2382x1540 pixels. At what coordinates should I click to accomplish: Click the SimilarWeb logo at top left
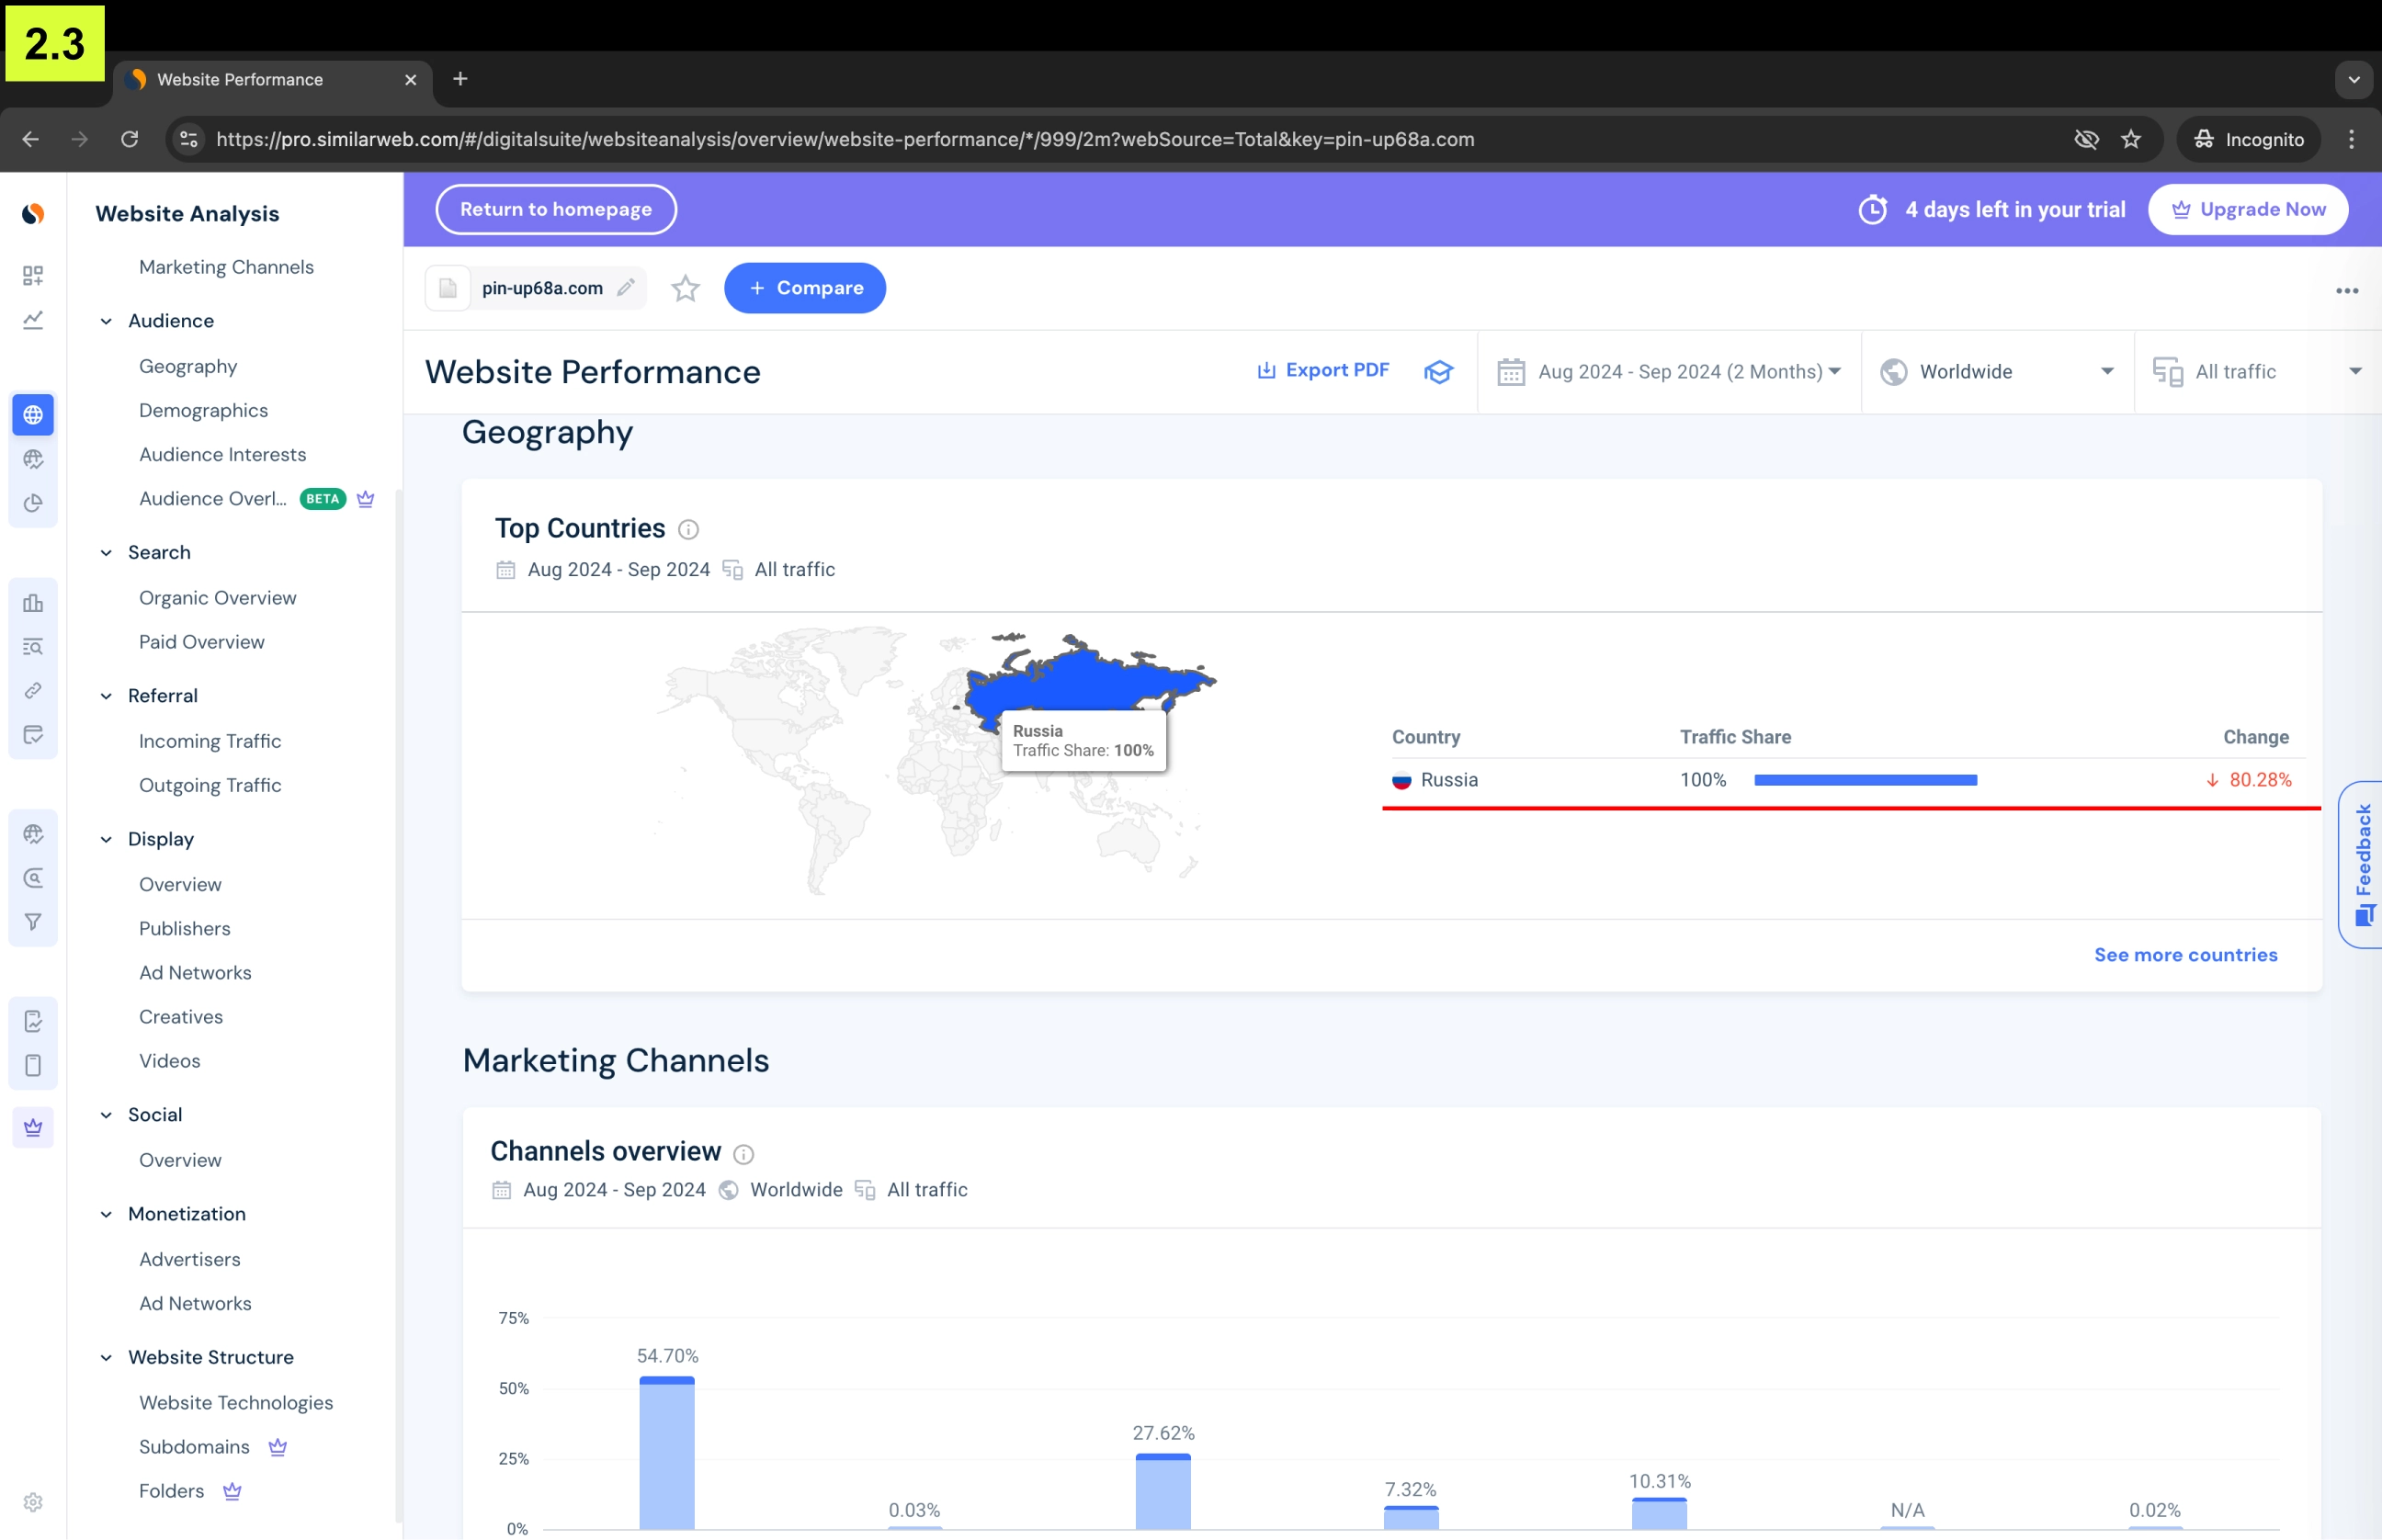tap(33, 213)
